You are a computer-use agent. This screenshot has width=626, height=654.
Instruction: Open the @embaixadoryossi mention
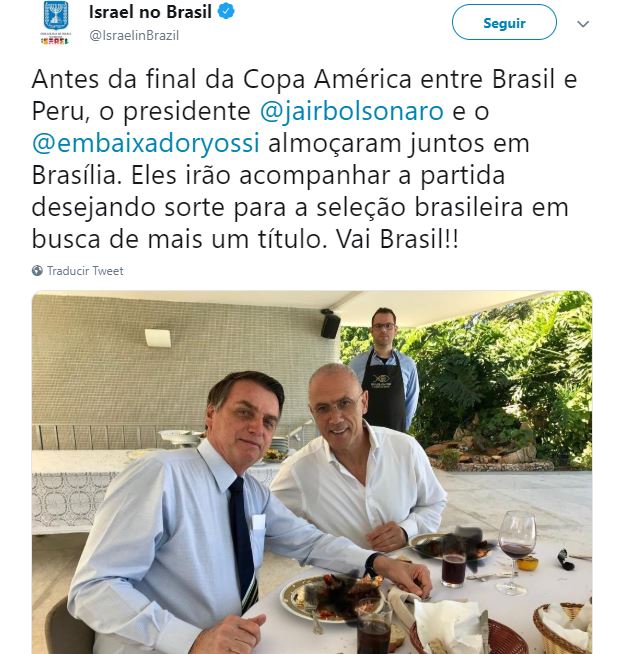(x=146, y=143)
